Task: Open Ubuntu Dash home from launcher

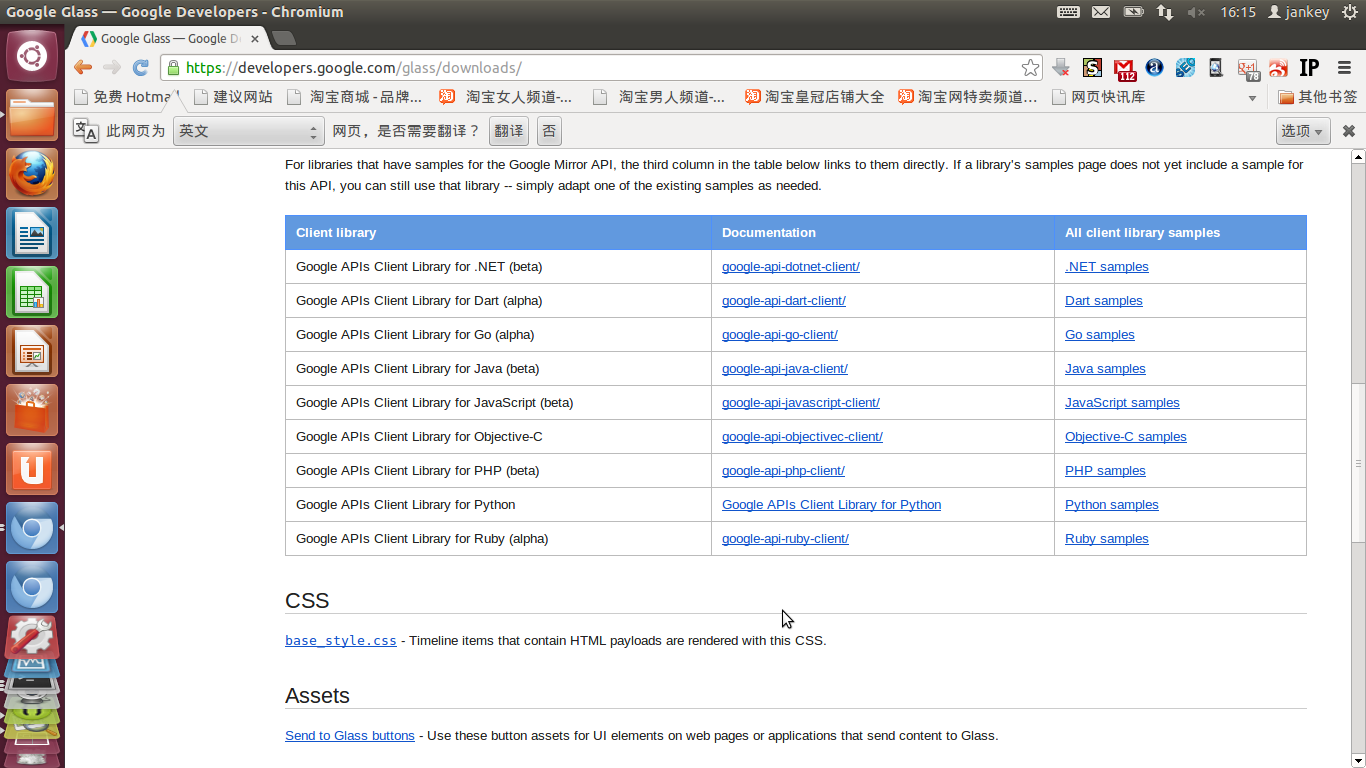Action: [32, 55]
